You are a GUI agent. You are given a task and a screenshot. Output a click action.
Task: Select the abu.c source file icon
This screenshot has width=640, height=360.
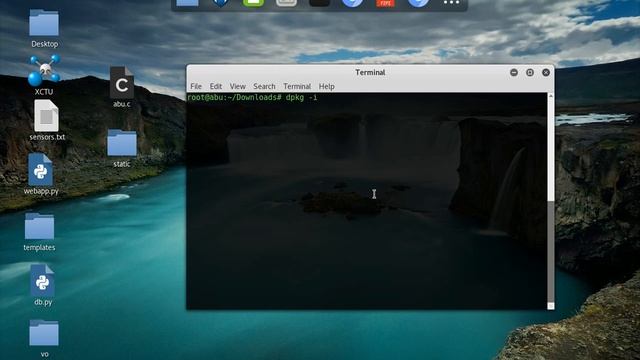pyautogui.click(x=122, y=83)
